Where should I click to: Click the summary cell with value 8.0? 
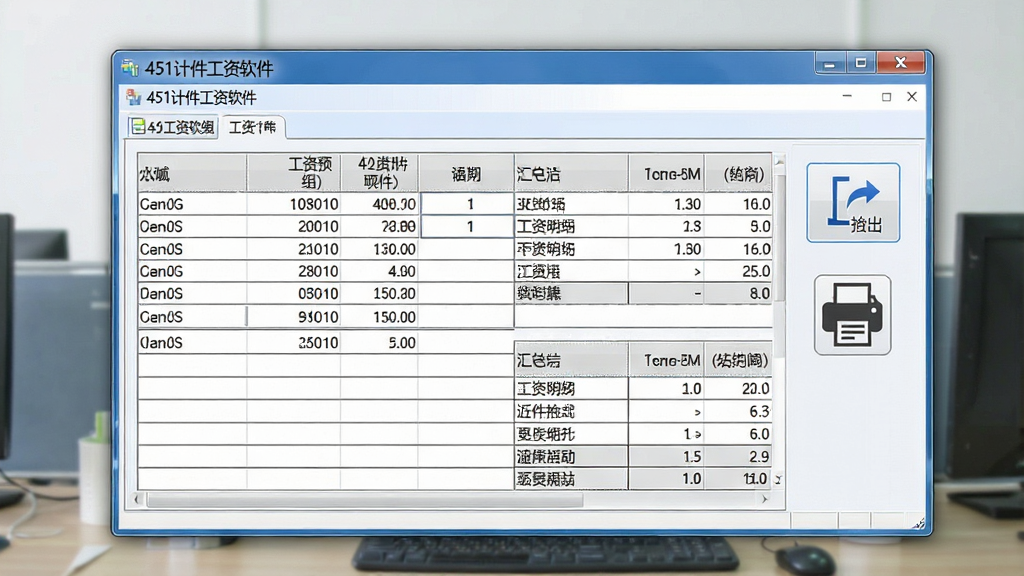(739, 293)
